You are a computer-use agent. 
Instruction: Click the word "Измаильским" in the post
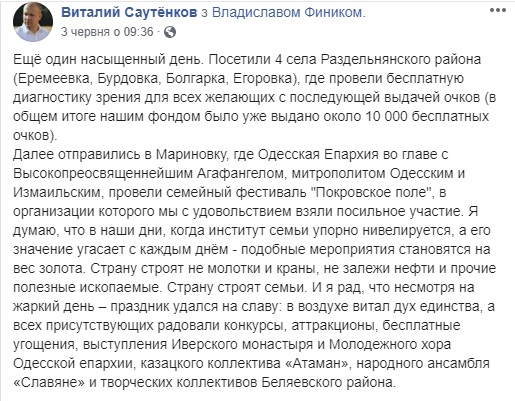pyautogui.click(x=57, y=193)
